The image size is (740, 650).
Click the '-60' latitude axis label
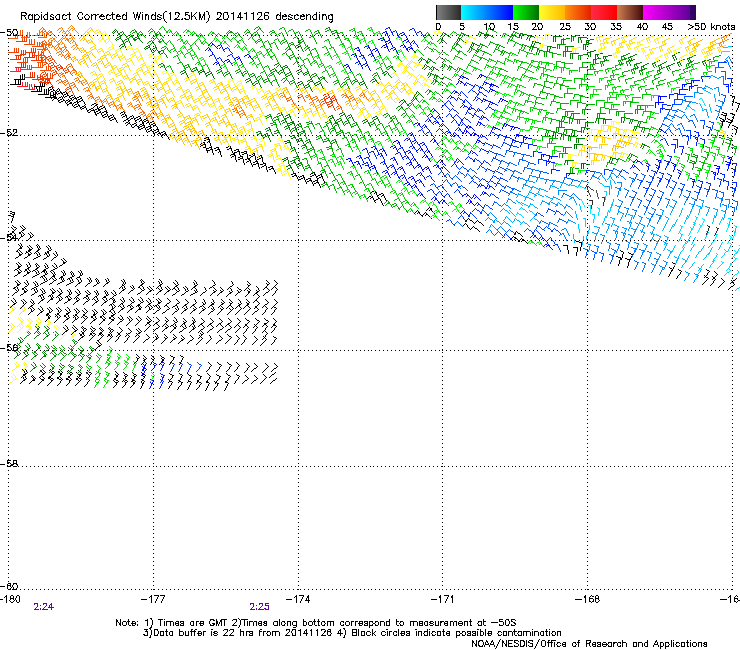pyautogui.click(x=9, y=586)
